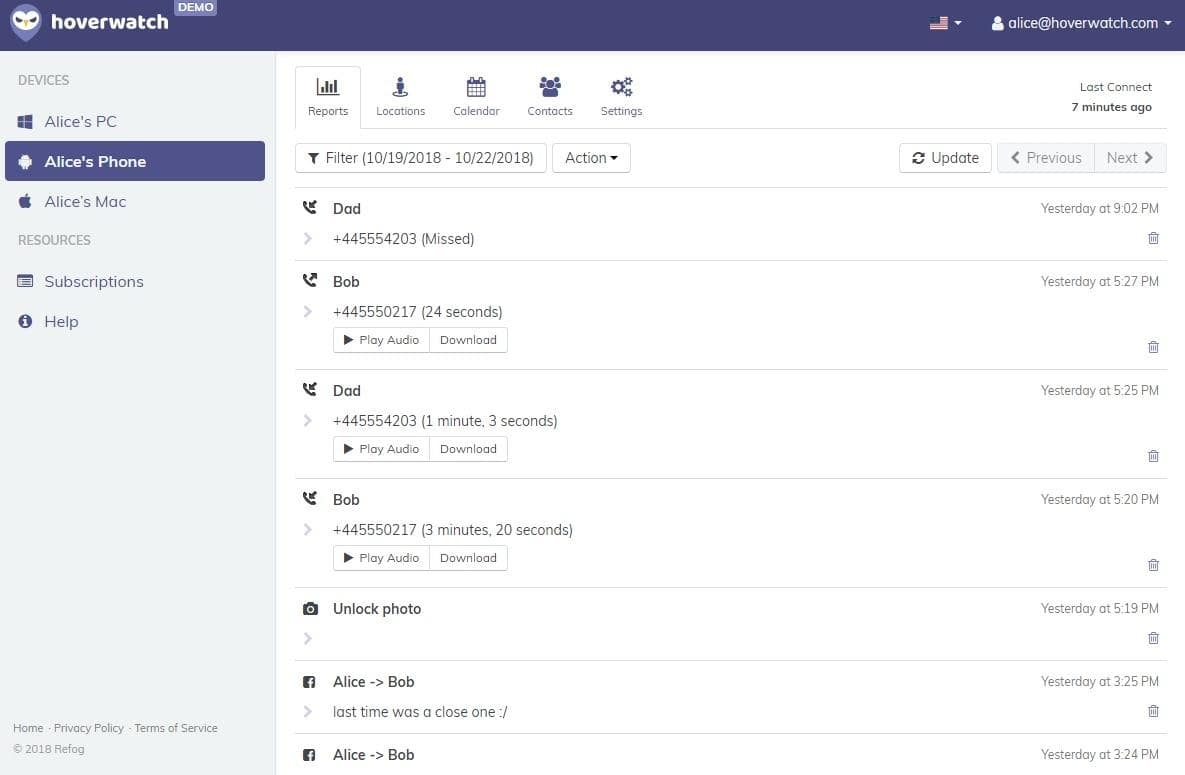The width and height of the screenshot is (1185, 775).
Task: Select Alice's Mac device
Action: 135,201
